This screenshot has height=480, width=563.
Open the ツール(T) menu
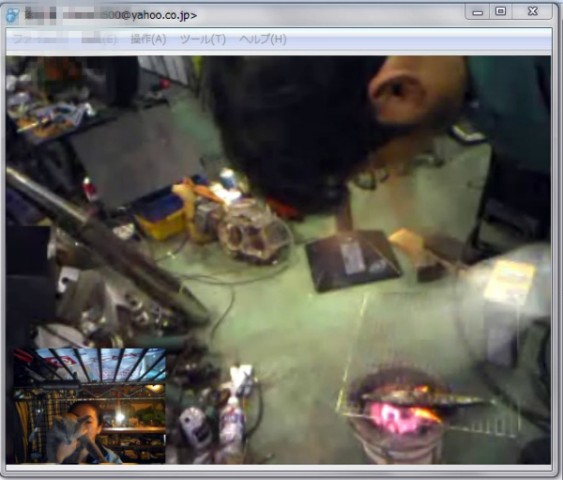[203, 39]
